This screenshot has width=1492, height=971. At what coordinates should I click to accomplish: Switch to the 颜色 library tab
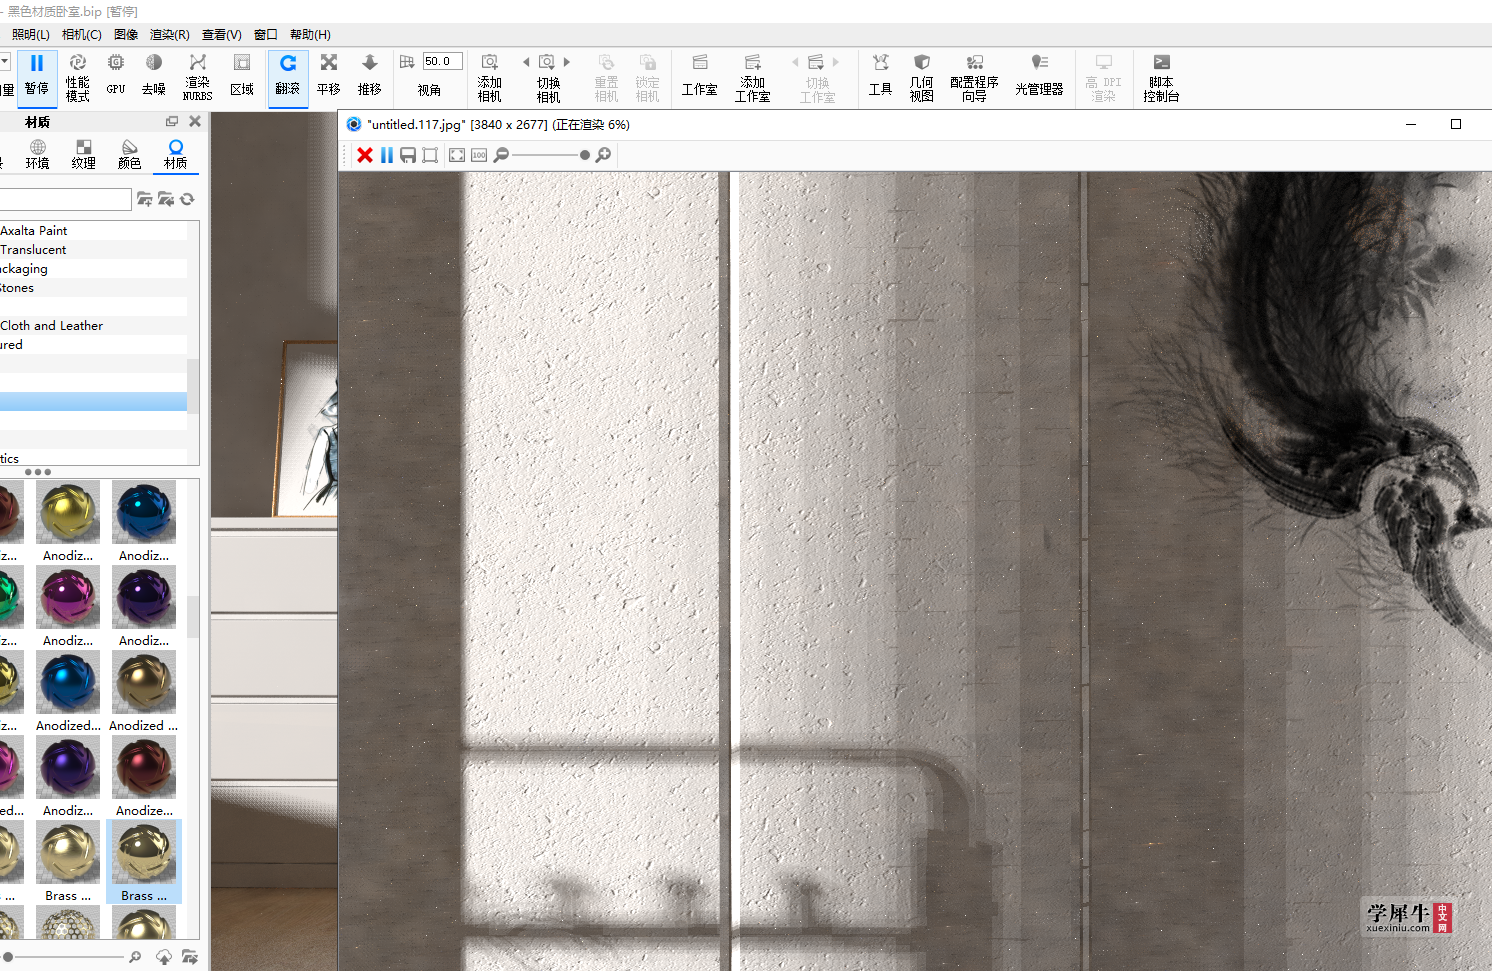coord(130,155)
